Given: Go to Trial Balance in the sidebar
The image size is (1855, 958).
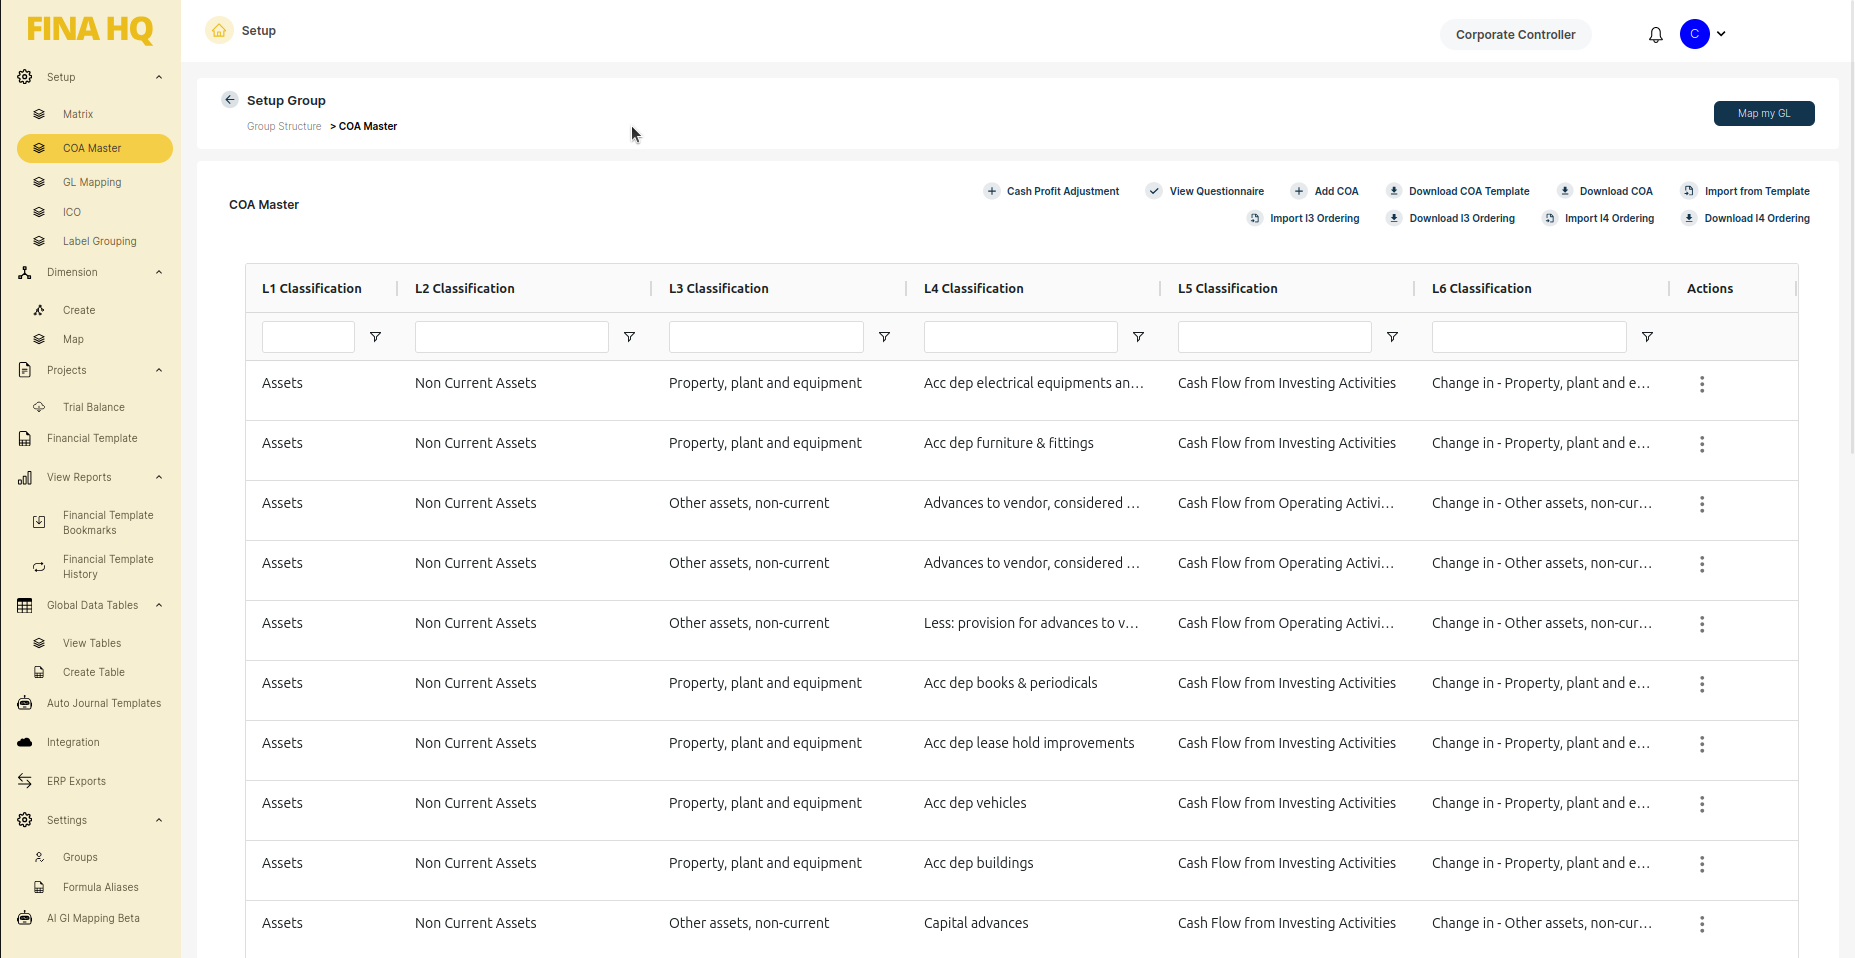Looking at the screenshot, I should tap(93, 407).
